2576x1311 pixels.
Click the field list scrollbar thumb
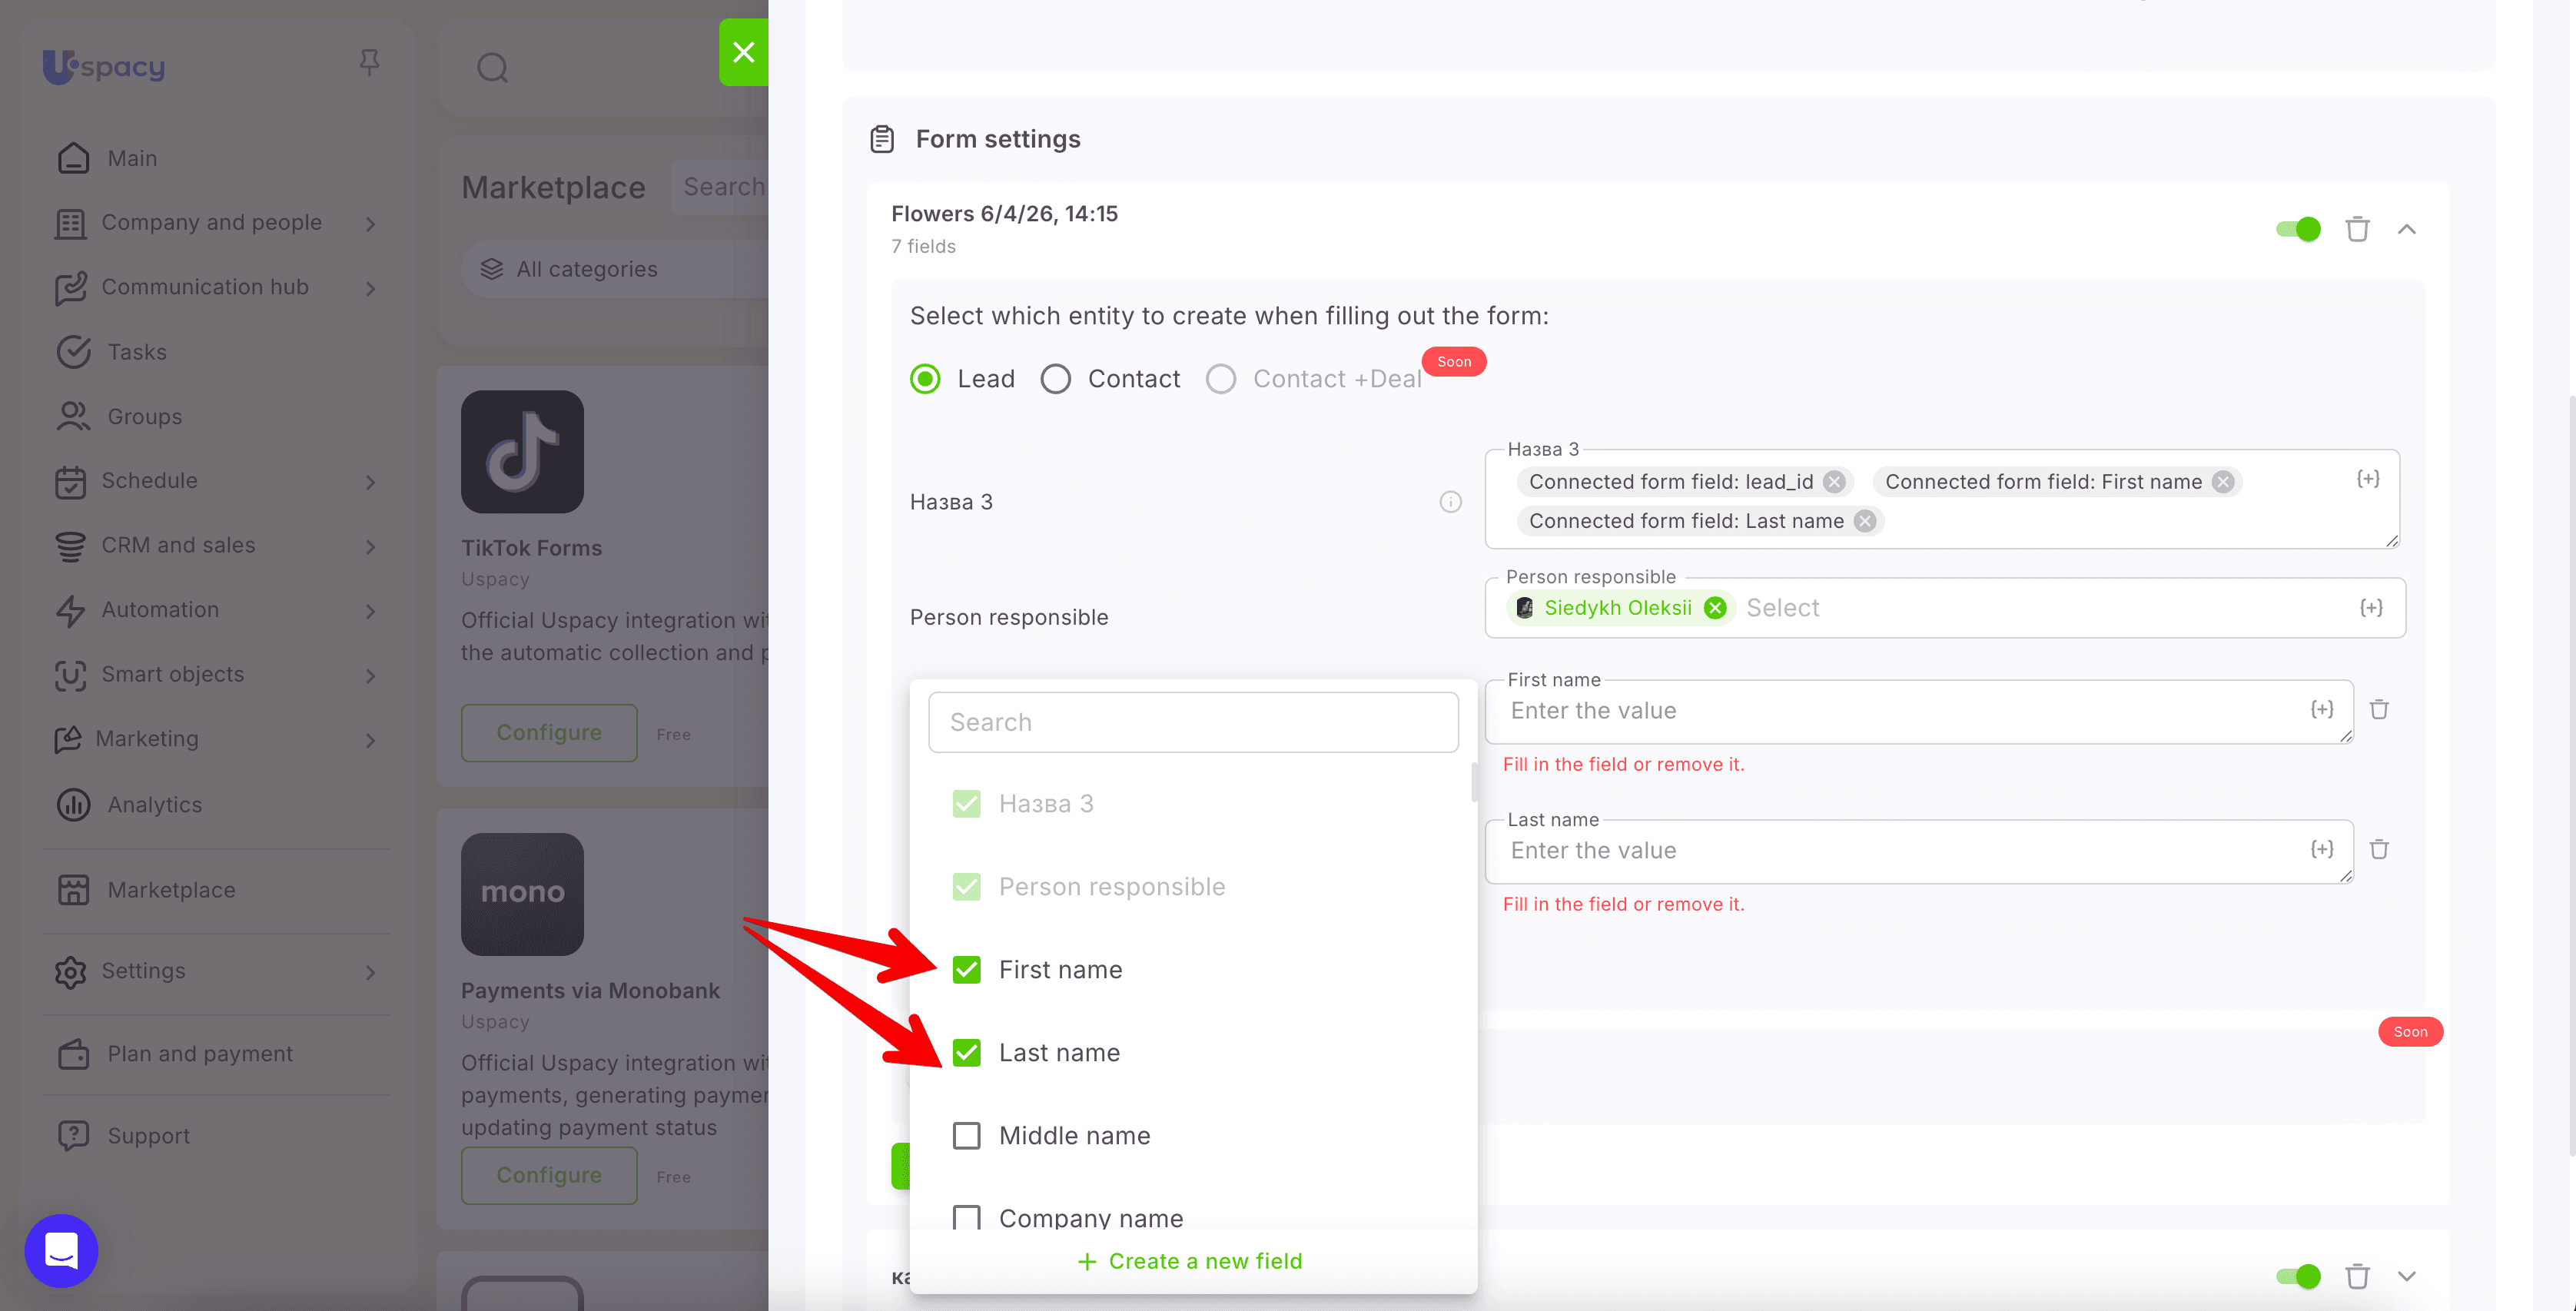click(x=1474, y=782)
